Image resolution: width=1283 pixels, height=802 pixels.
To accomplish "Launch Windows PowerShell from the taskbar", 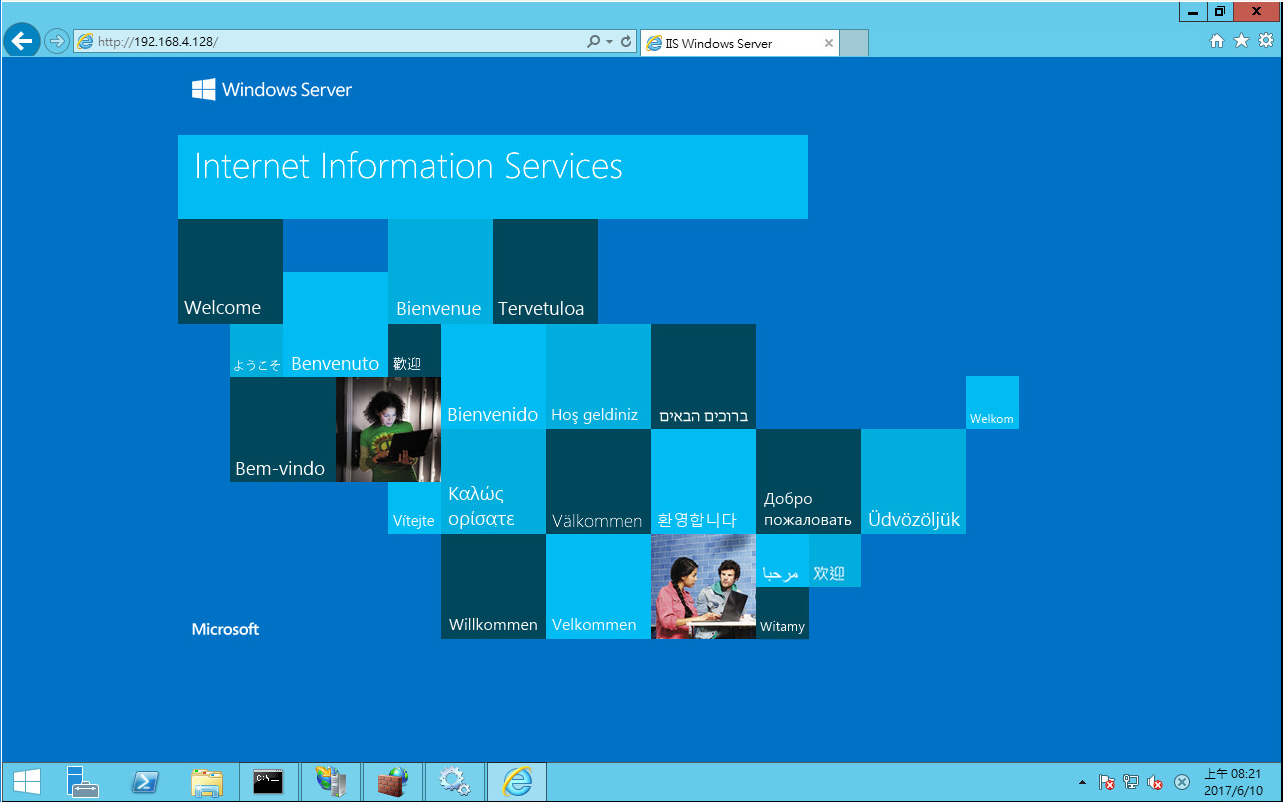I will (x=145, y=782).
